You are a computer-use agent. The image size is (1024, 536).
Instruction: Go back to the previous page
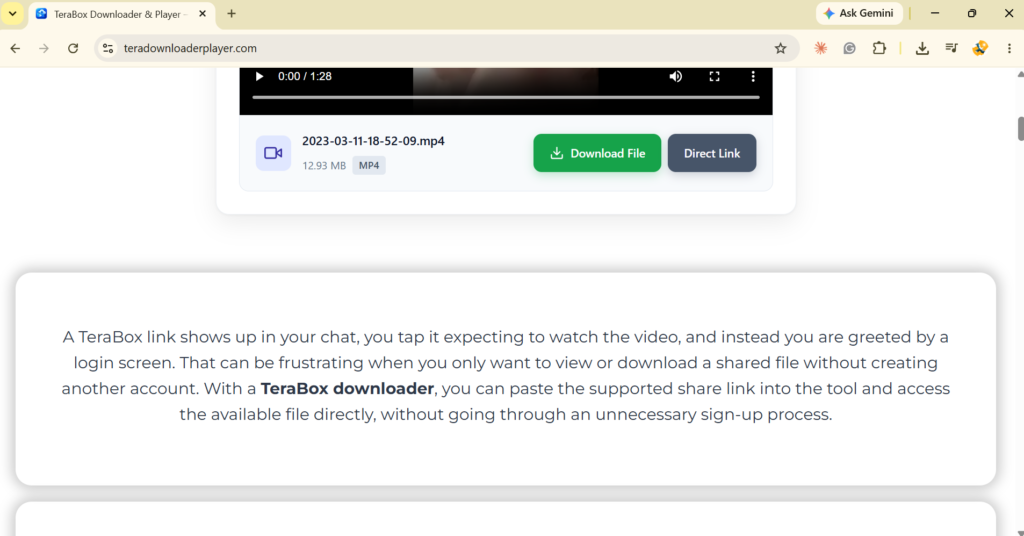tap(15, 48)
